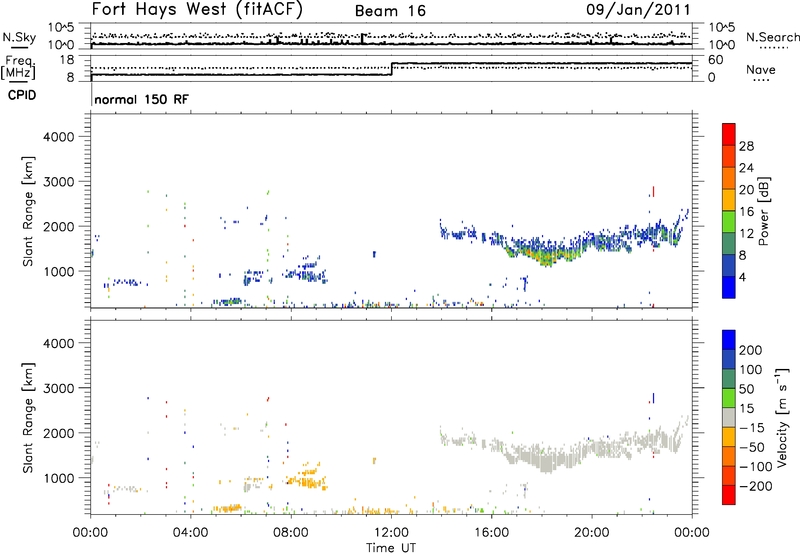Screen dimensions: 800x554
Task: Click the 'N.Sky' legend label
Action: [x=19, y=38]
